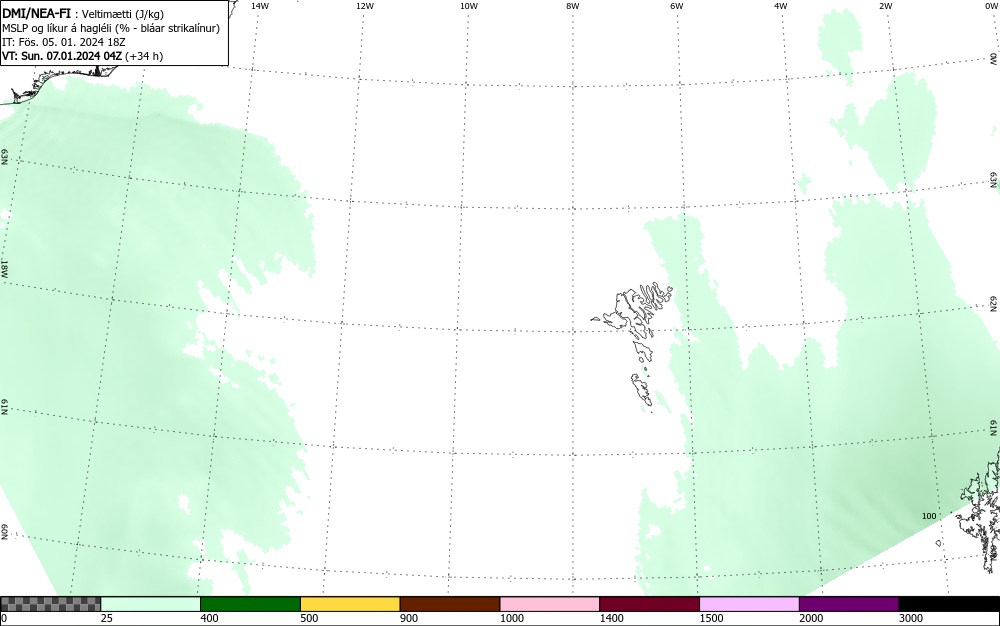The image size is (1000, 626).
Task: Click the 'VT: Sun. 07.01.2024 04Z' text
Action: tap(62, 56)
